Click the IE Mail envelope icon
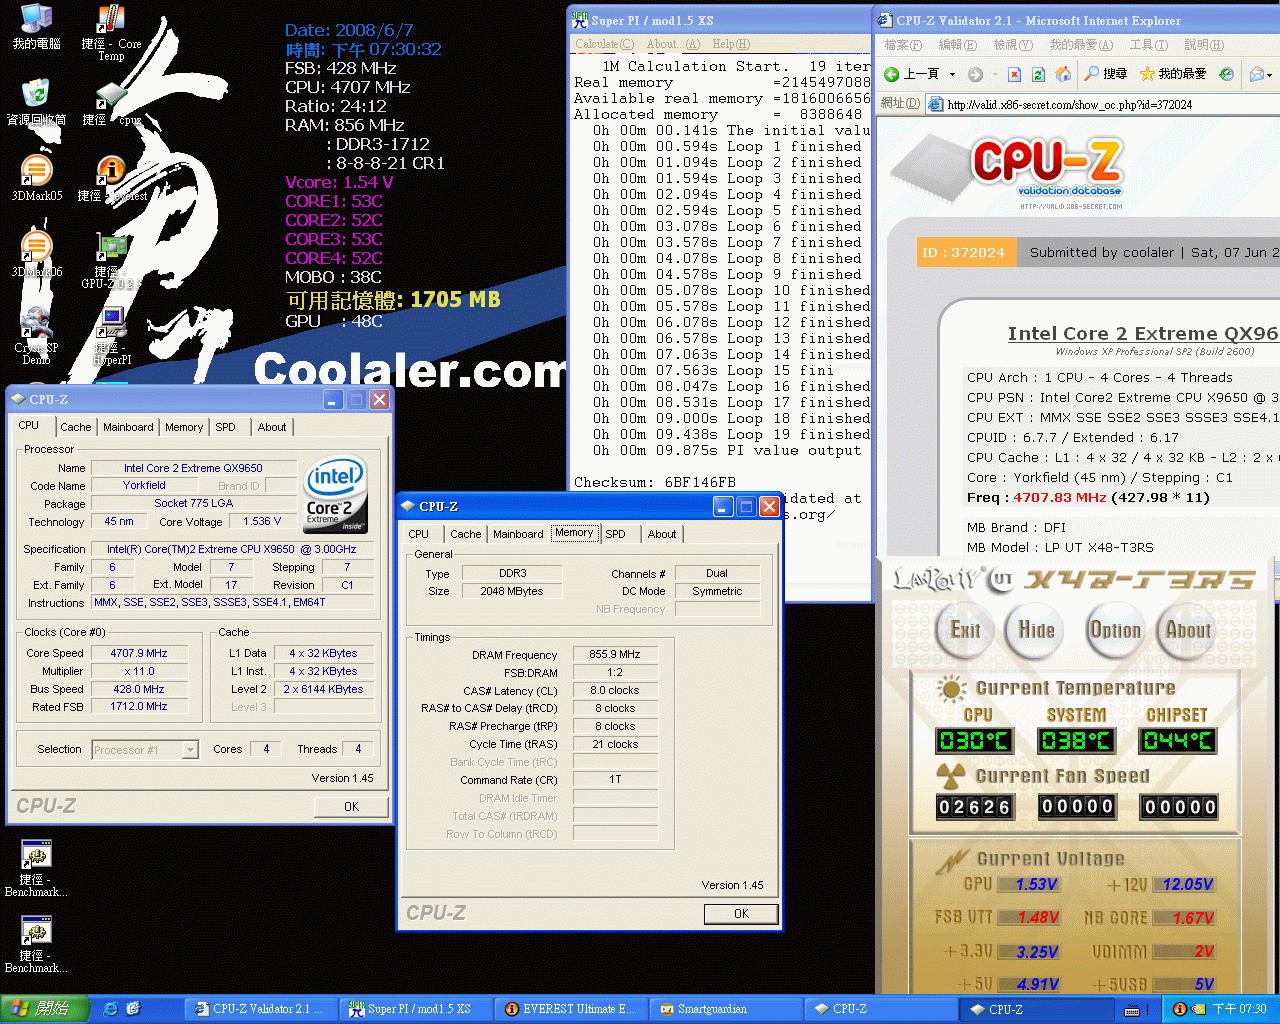 click(x=1257, y=74)
